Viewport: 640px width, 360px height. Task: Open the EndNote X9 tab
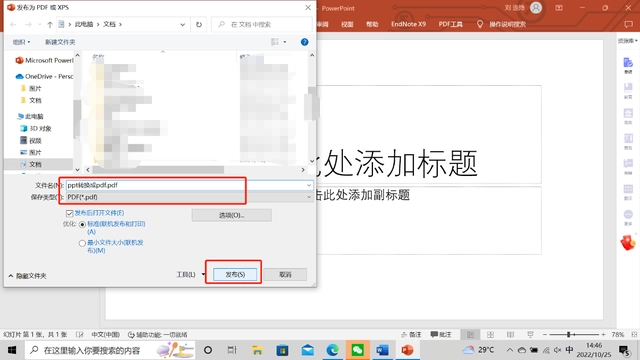408,24
